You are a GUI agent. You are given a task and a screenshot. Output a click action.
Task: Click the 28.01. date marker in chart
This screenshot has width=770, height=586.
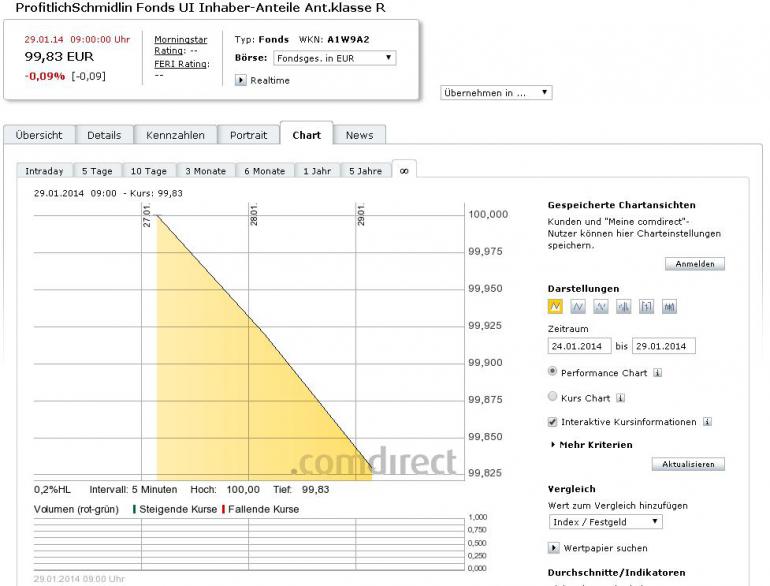[253, 215]
